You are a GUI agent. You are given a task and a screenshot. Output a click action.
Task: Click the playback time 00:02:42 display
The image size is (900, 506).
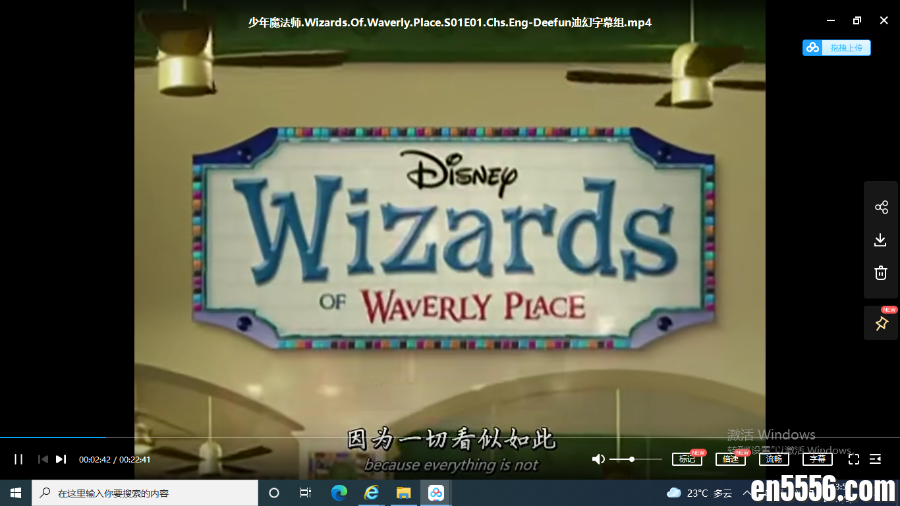pyautogui.click(x=95, y=460)
